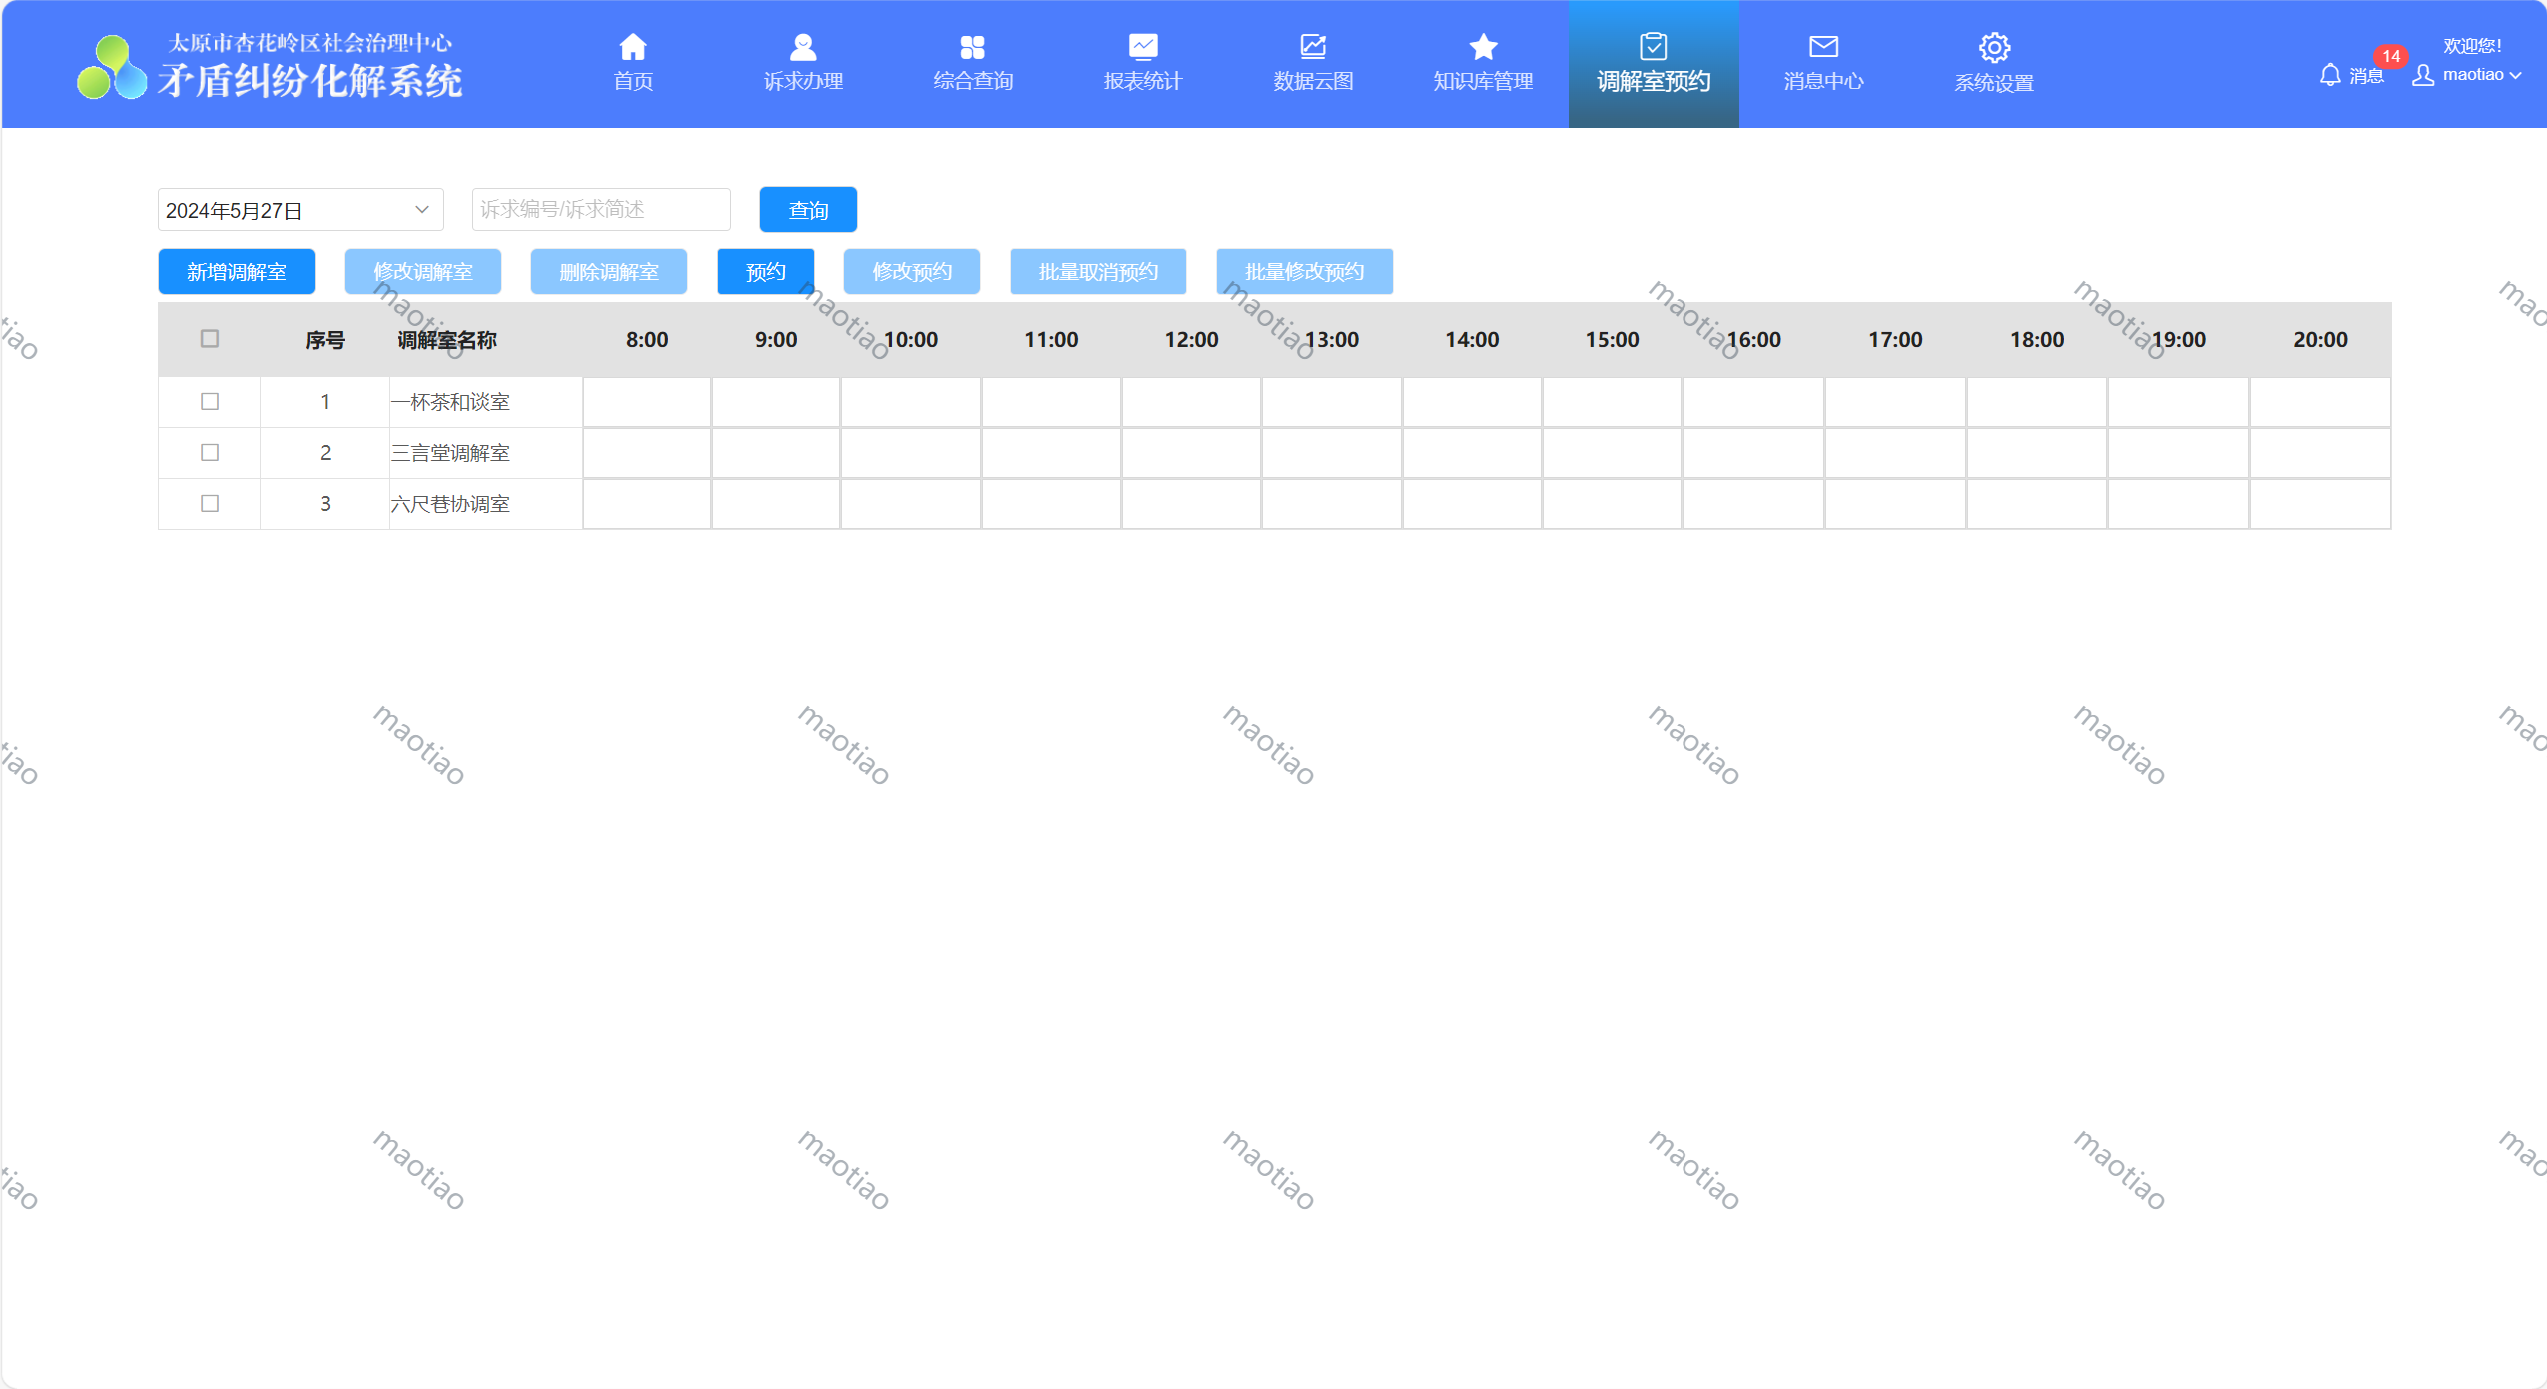Viewport: 2547px width, 1389px height.
Task: Open 消息中心 envelope icon
Action: 1823,47
